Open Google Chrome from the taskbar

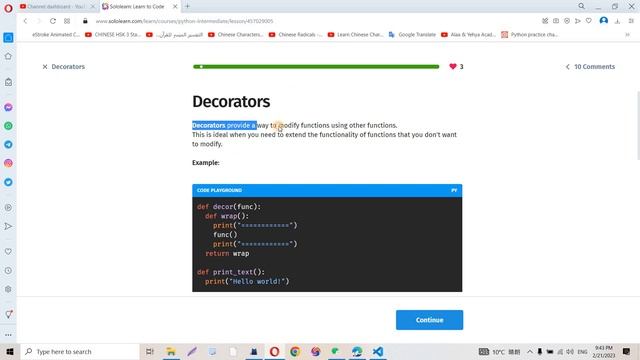[x=295, y=351]
